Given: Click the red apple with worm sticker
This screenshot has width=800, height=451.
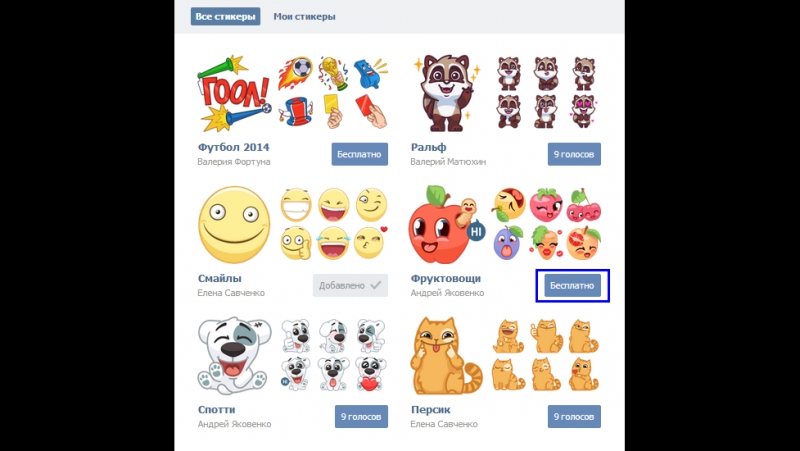Looking at the screenshot, I should pyautogui.click(x=444, y=225).
